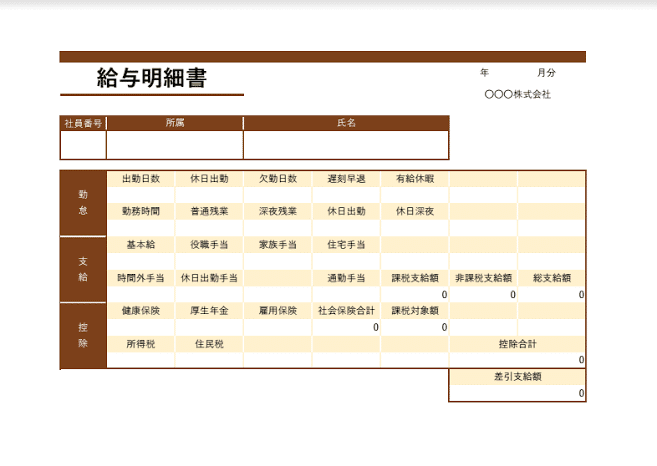657x466 pixels.
Task: Click the empty value cell under 時間外手当
Action: click(x=141, y=295)
